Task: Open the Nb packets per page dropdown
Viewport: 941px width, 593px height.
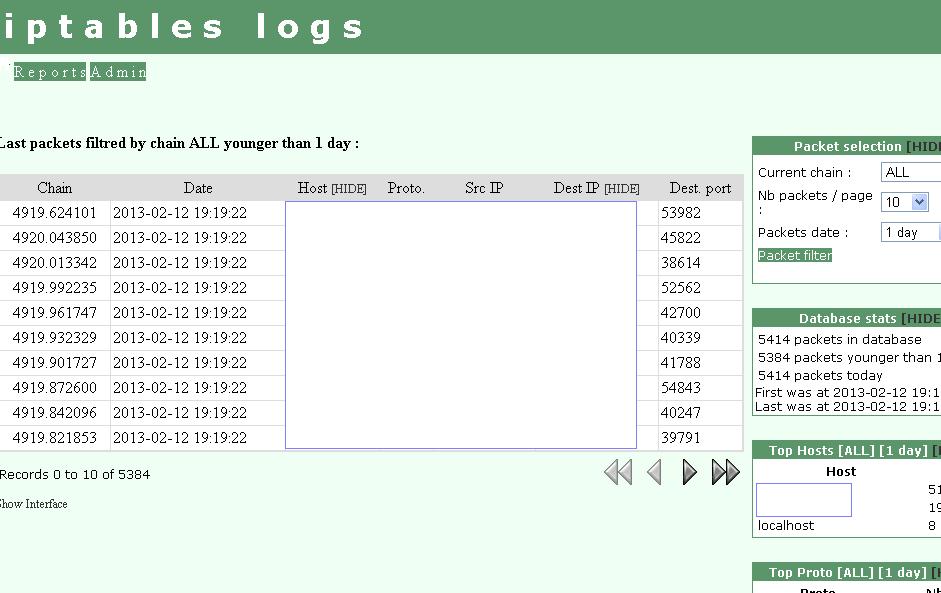Action: coord(903,202)
